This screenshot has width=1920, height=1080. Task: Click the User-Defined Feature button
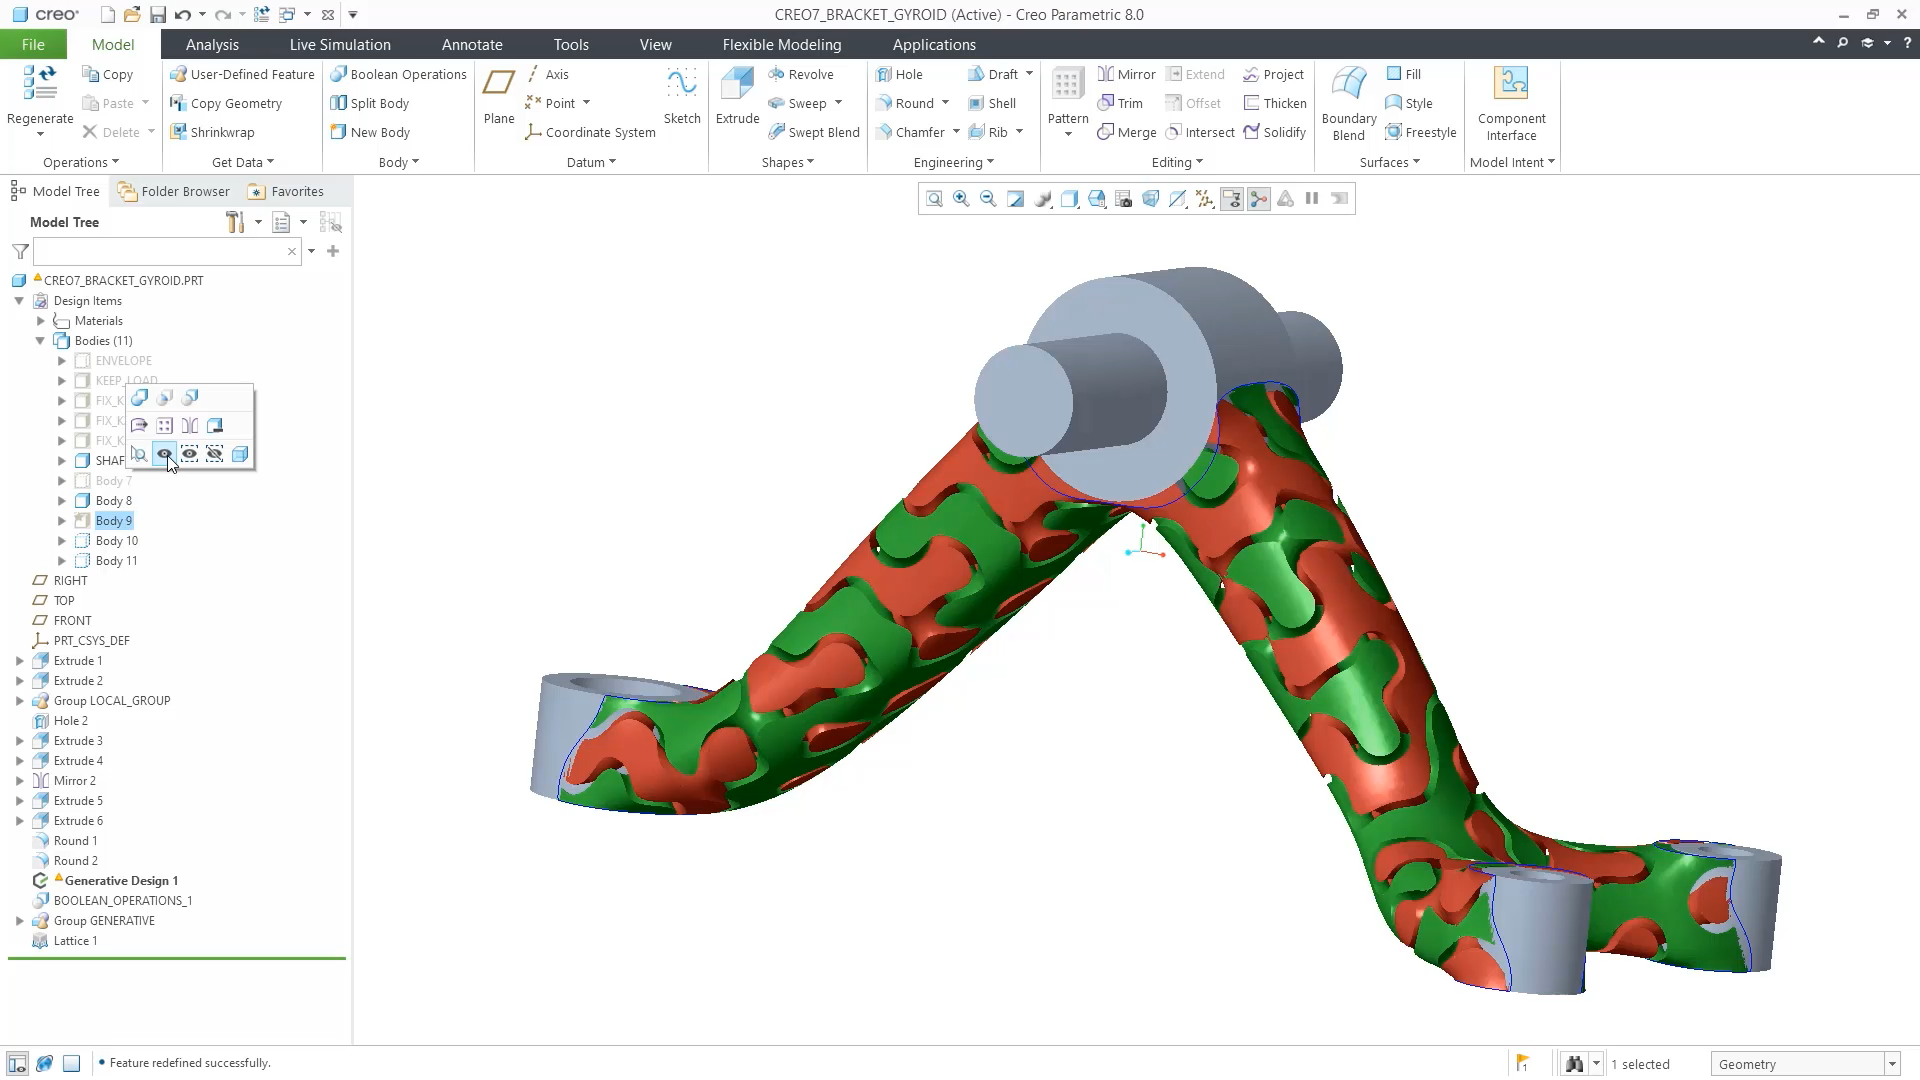[x=242, y=74]
